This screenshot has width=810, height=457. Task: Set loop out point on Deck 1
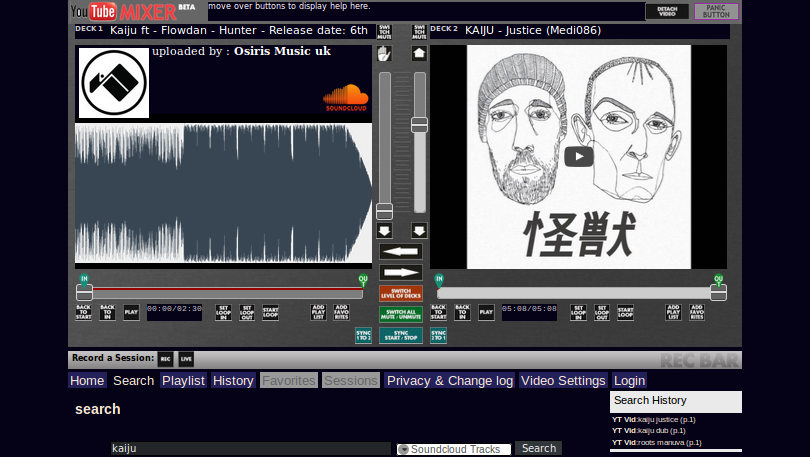point(247,312)
